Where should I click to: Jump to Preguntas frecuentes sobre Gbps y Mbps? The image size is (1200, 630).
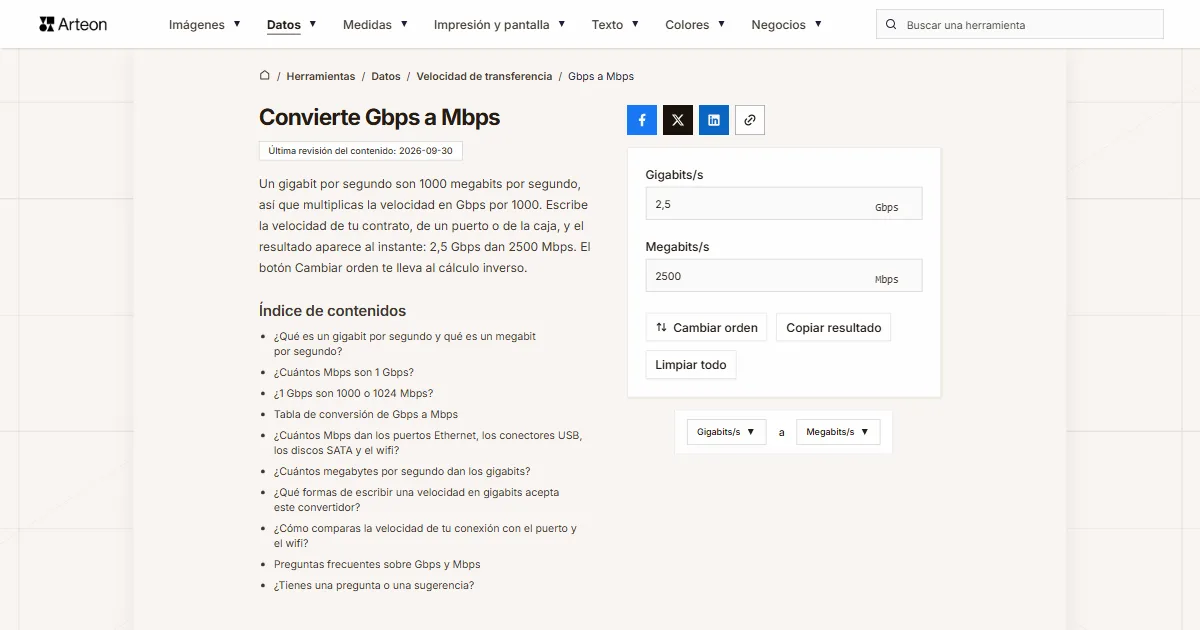(377, 564)
